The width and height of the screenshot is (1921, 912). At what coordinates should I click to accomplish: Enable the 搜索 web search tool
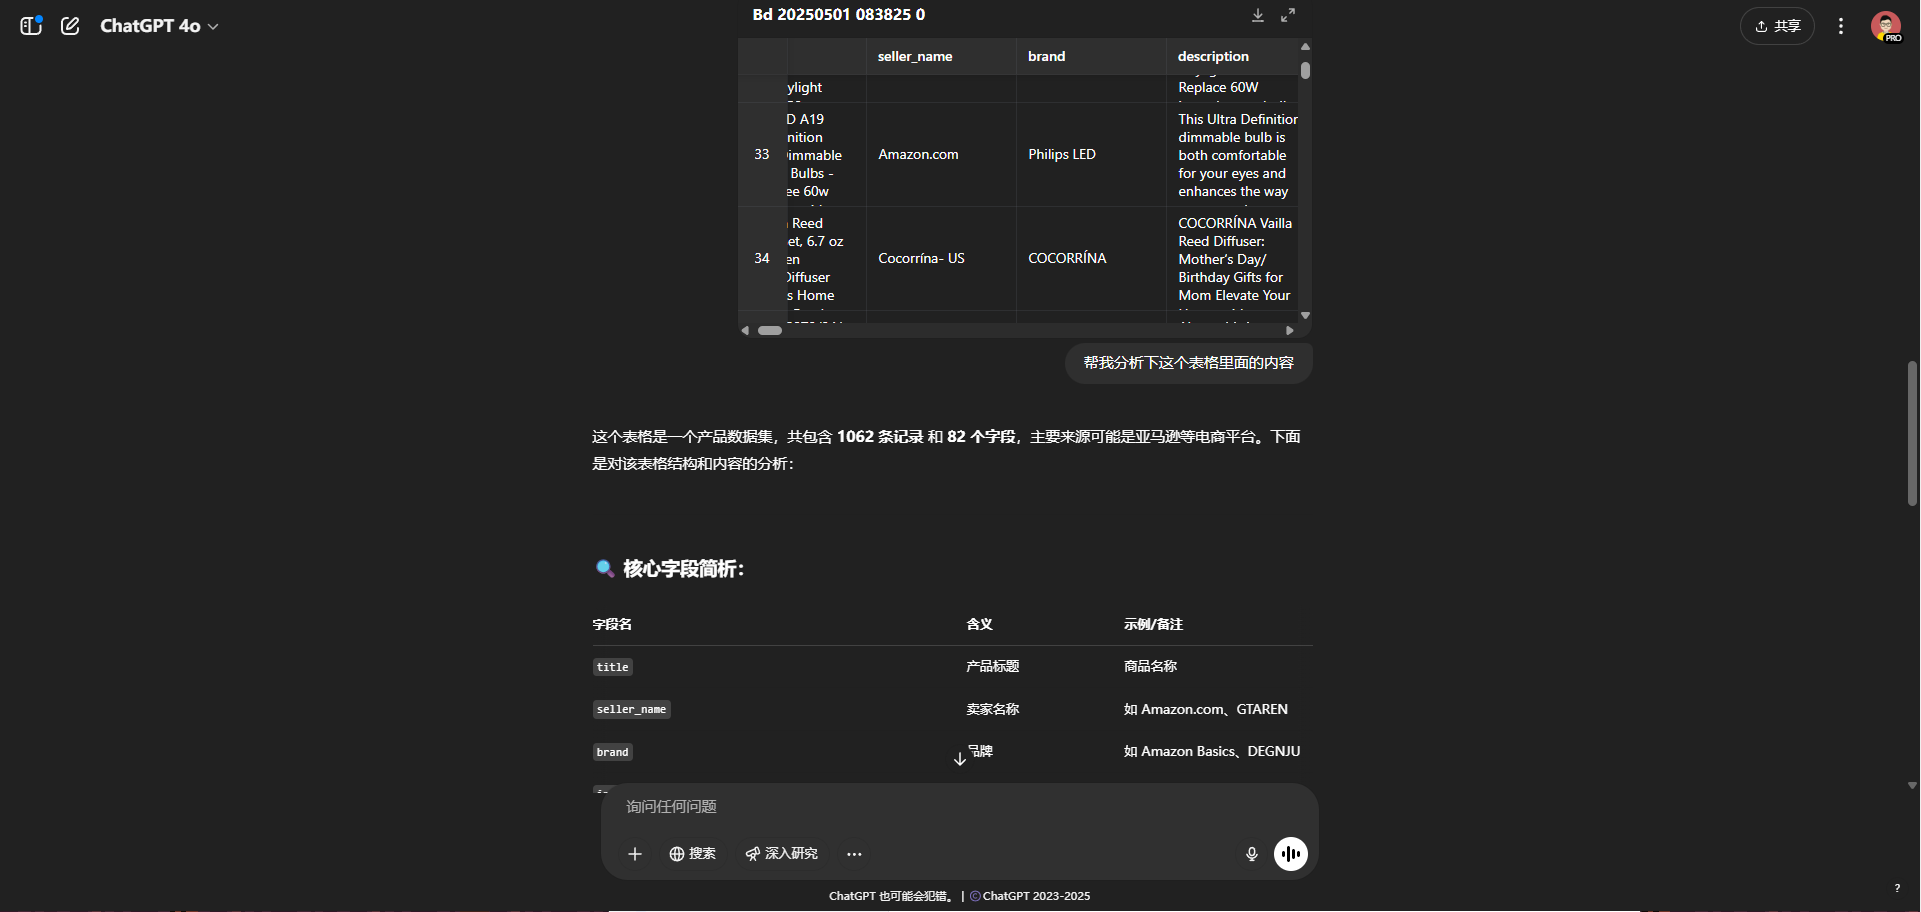coord(692,854)
